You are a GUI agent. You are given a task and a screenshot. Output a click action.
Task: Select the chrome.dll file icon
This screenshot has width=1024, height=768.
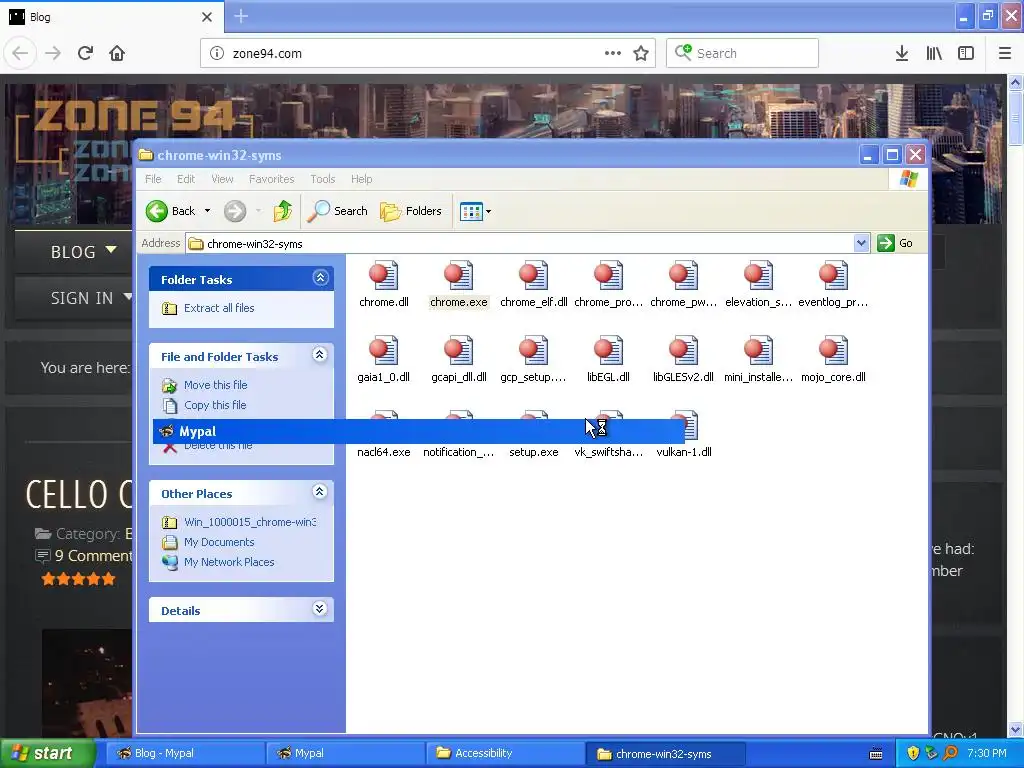tap(383, 276)
